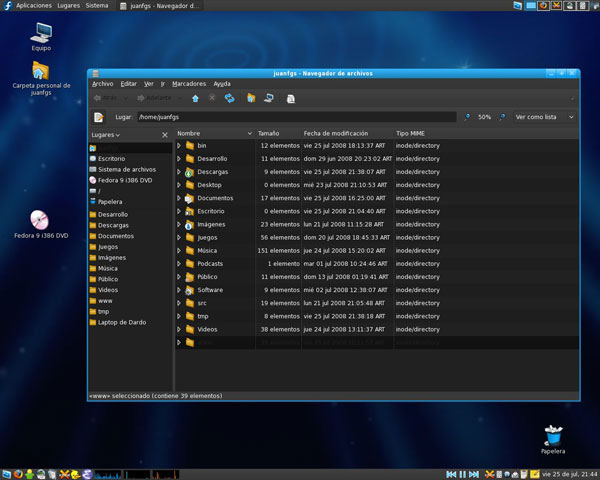This screenshot has height=480, width=600.
Task: Sort by the Nombre column header
Action: tap(215, 133)
